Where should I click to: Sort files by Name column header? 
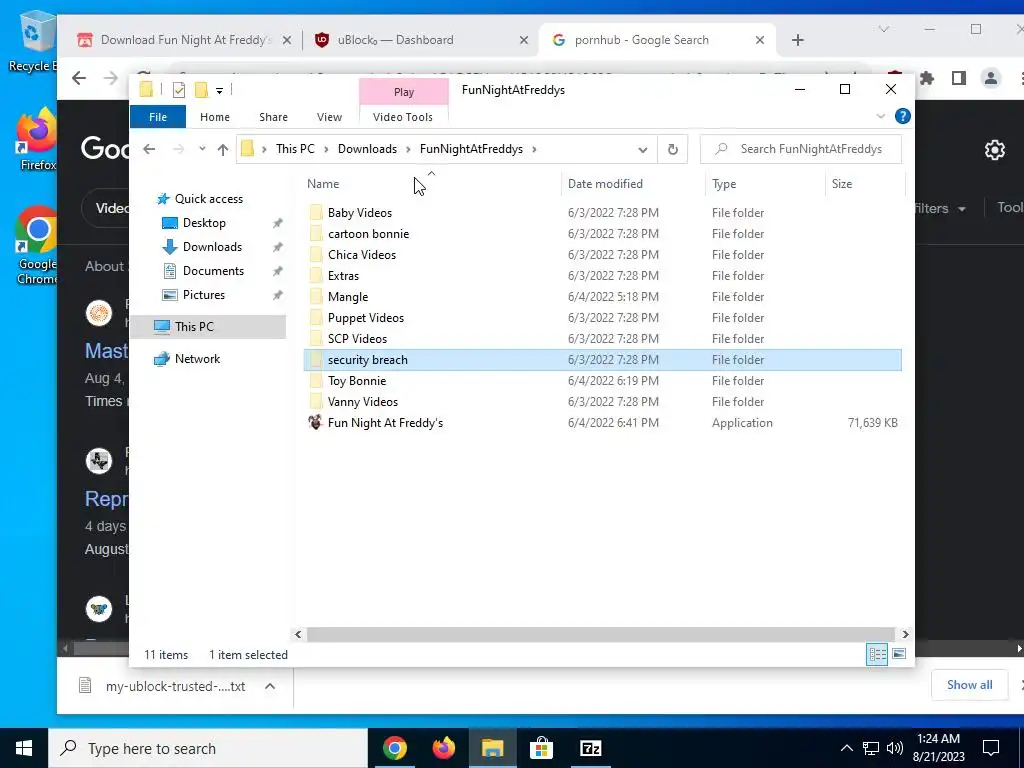coord(431,184)
